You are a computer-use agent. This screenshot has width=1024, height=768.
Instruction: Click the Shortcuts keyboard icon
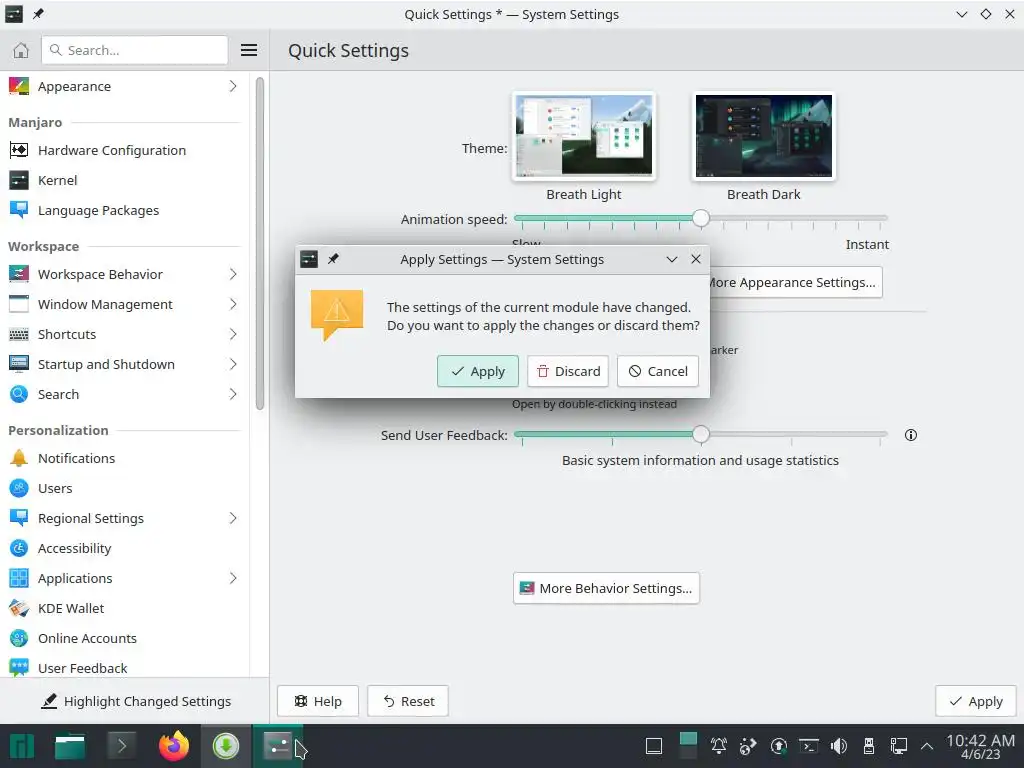coord(19,334)
